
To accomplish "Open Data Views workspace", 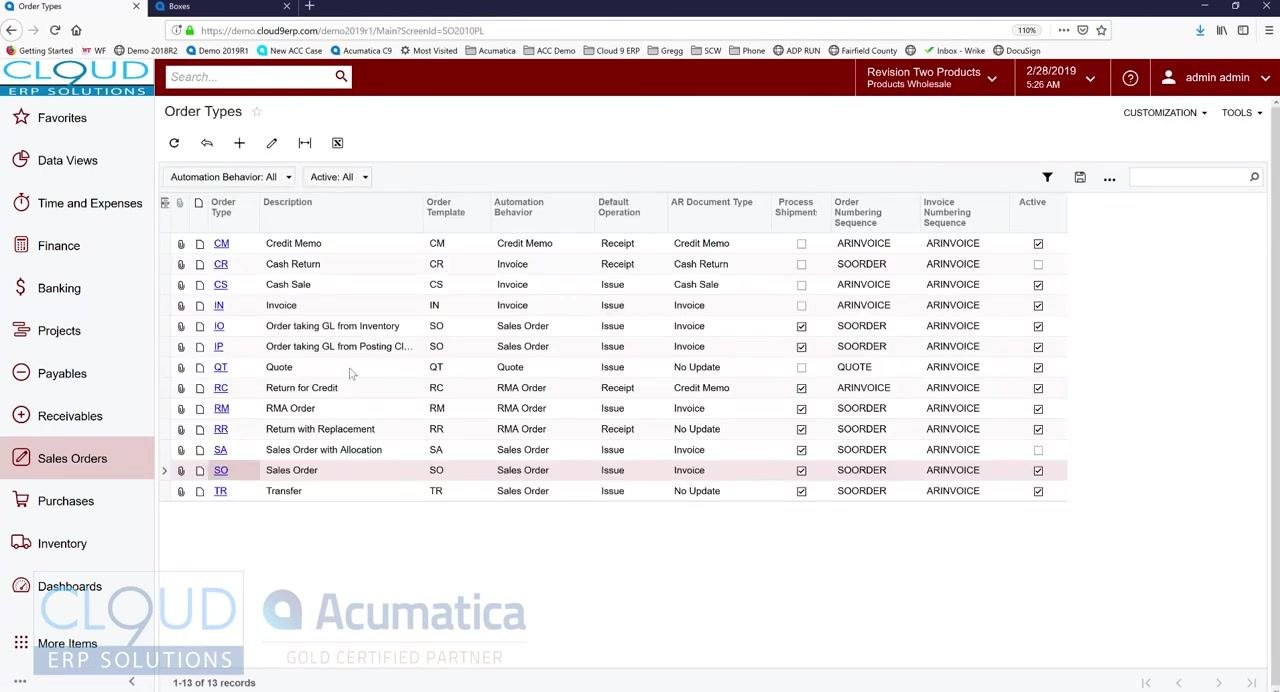I will point(67,160).
